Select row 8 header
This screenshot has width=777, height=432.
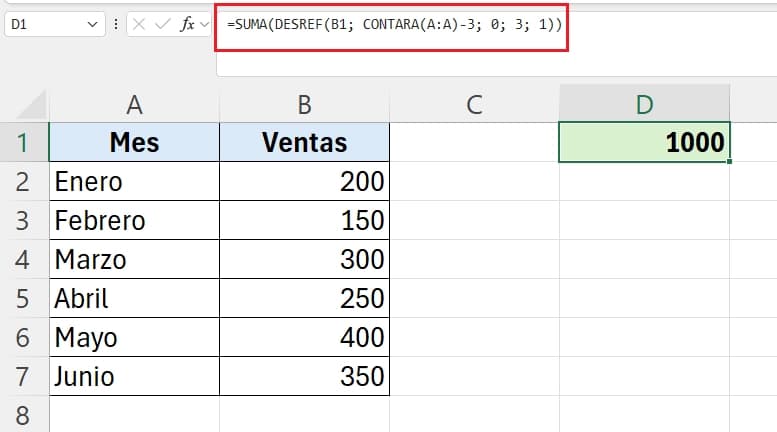[x=24, y=415]
